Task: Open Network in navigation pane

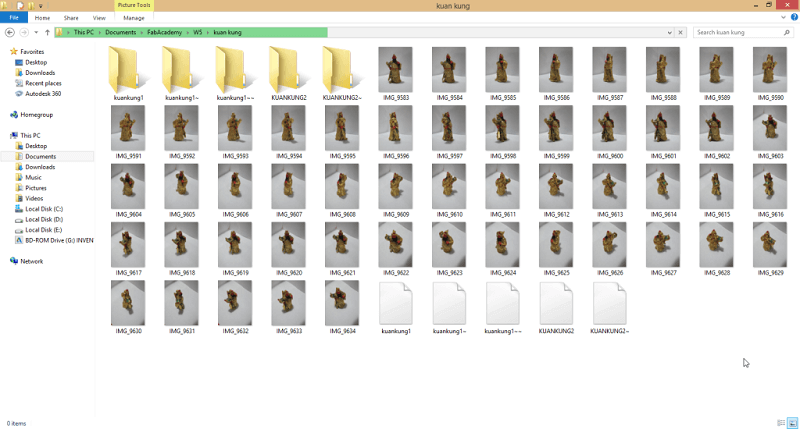Action: tap(32, 261)
